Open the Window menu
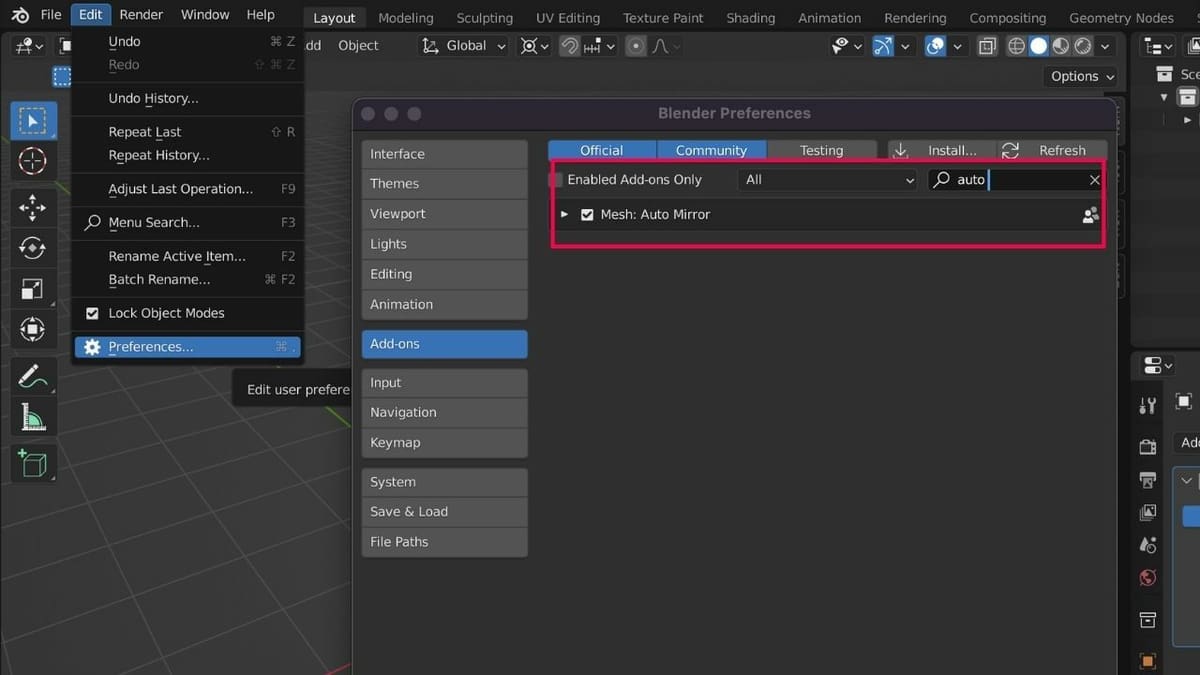 pos(206,15)
